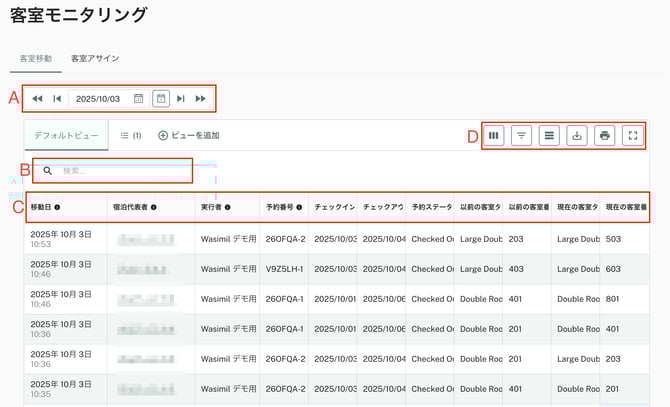Download table data with the export icon
The image size is (670, 407).
(577, 136)
